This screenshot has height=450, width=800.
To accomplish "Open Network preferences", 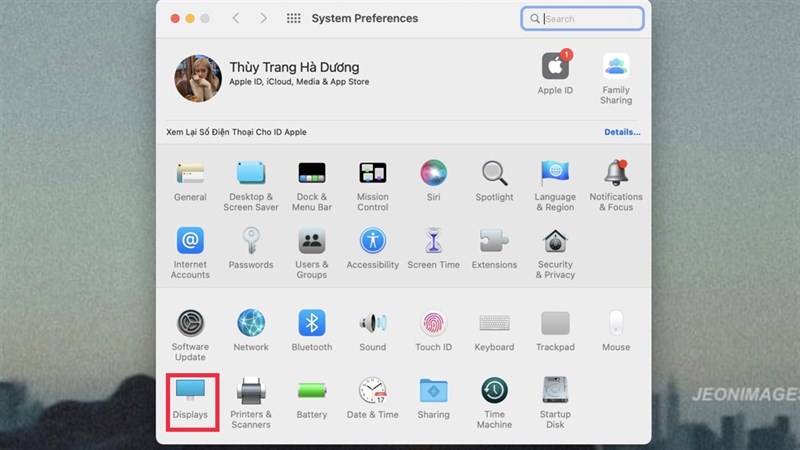I will [x=251, y=331].
